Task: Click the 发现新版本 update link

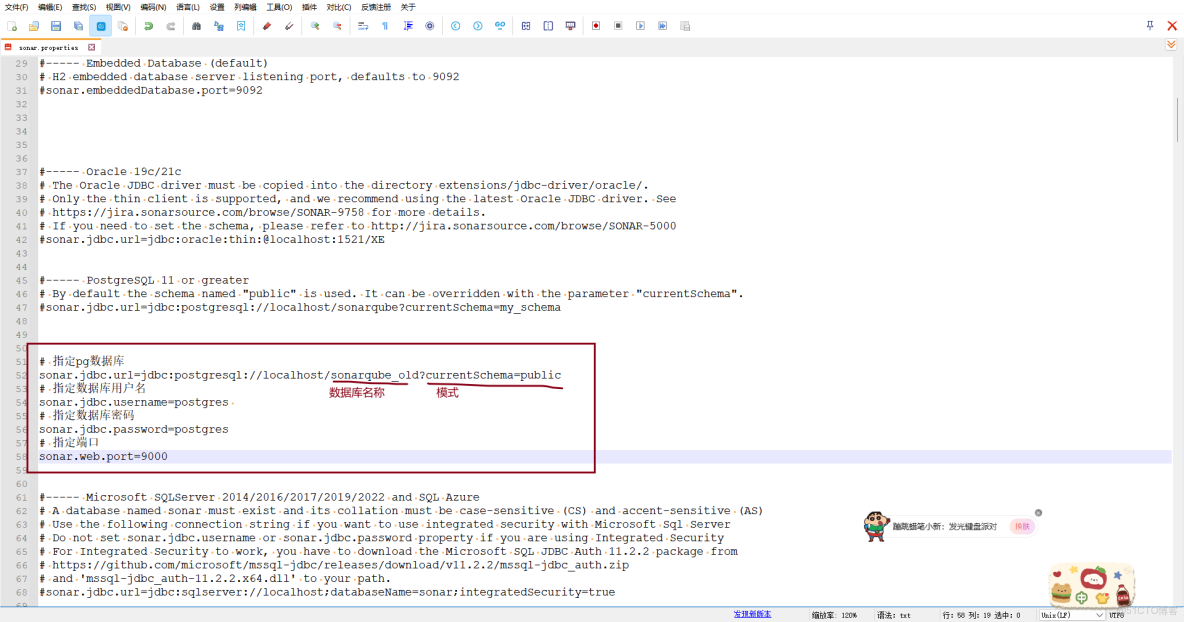Action: (752, 613)
